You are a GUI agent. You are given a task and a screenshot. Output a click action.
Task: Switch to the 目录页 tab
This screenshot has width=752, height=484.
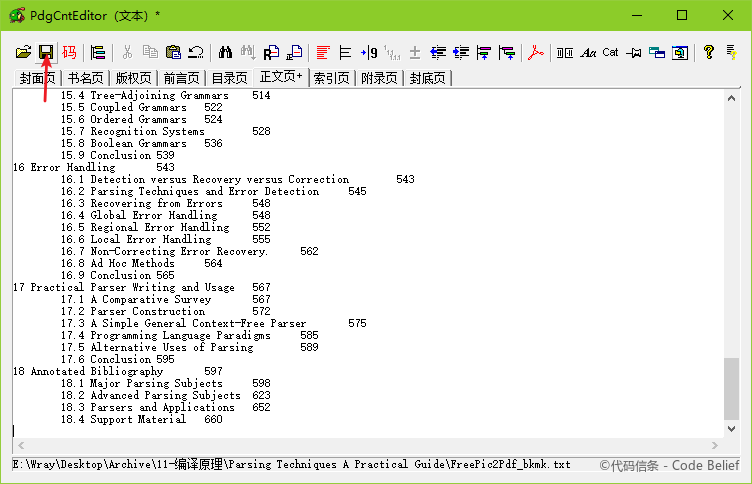pos(229,78)
